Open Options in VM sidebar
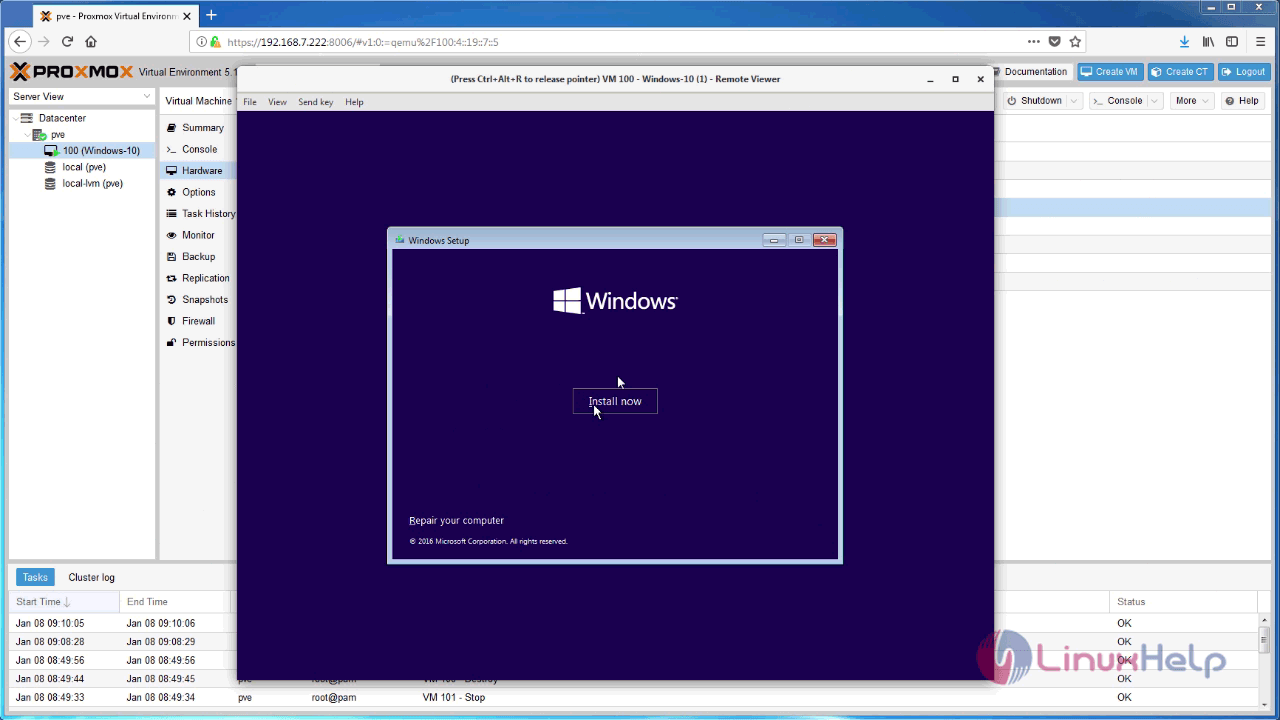This screenshot has height=720, width=1280. (x=198, y=192)
